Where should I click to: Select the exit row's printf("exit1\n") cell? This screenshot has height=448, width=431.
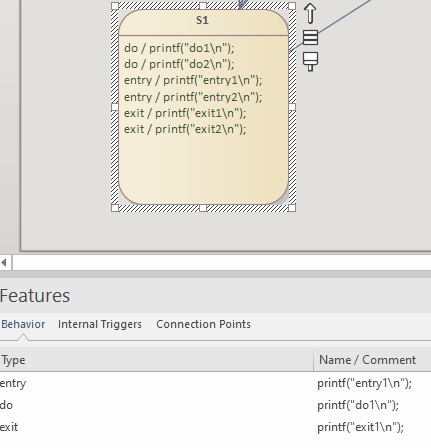coord(360,427)
